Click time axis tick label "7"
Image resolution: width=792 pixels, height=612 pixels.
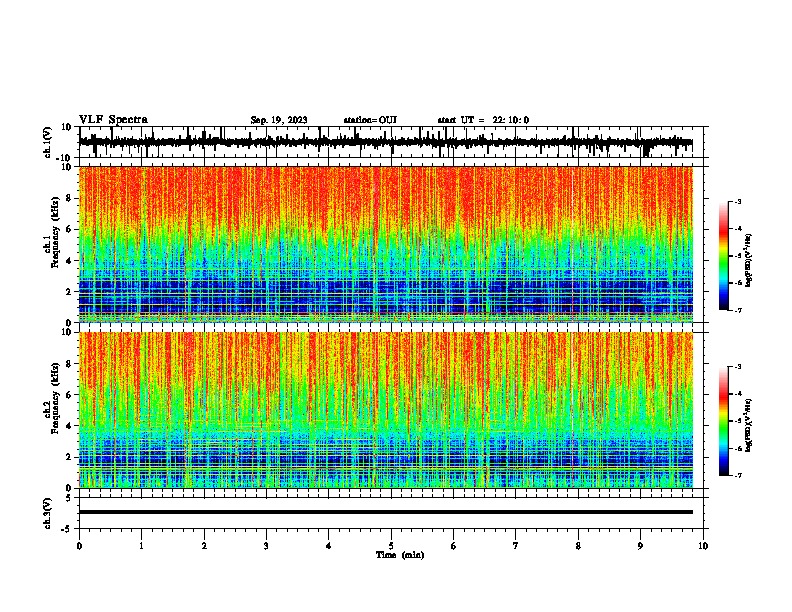point(516,546)
